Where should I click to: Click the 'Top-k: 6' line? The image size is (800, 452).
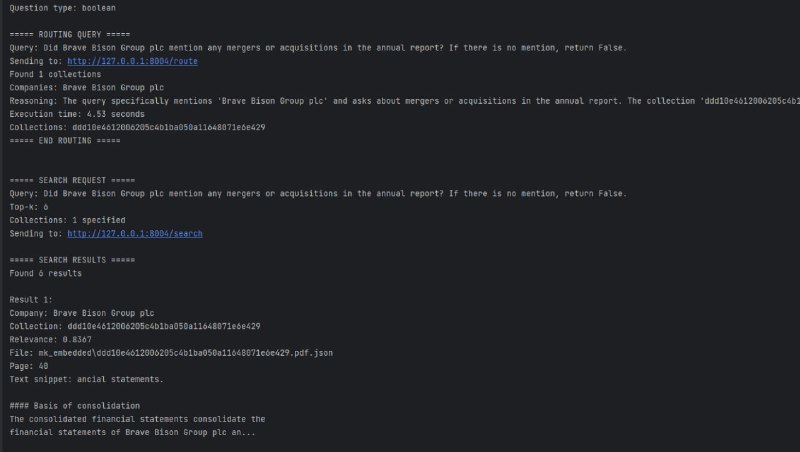[29, 207]
